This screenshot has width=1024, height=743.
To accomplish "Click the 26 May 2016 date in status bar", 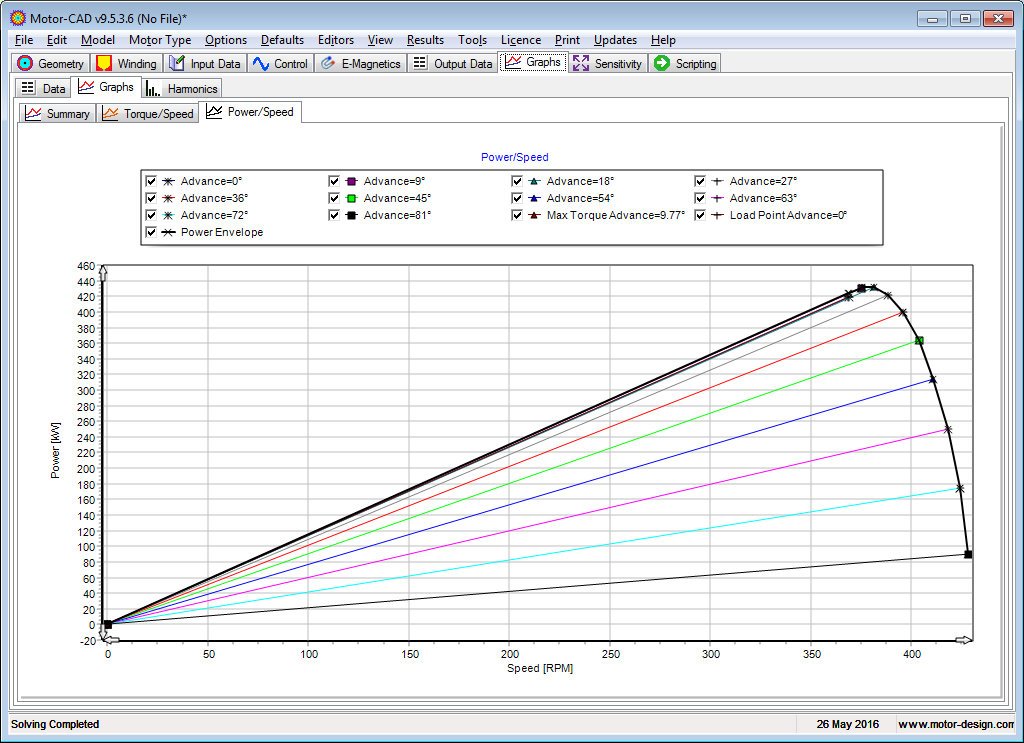I will coord(848,724).
